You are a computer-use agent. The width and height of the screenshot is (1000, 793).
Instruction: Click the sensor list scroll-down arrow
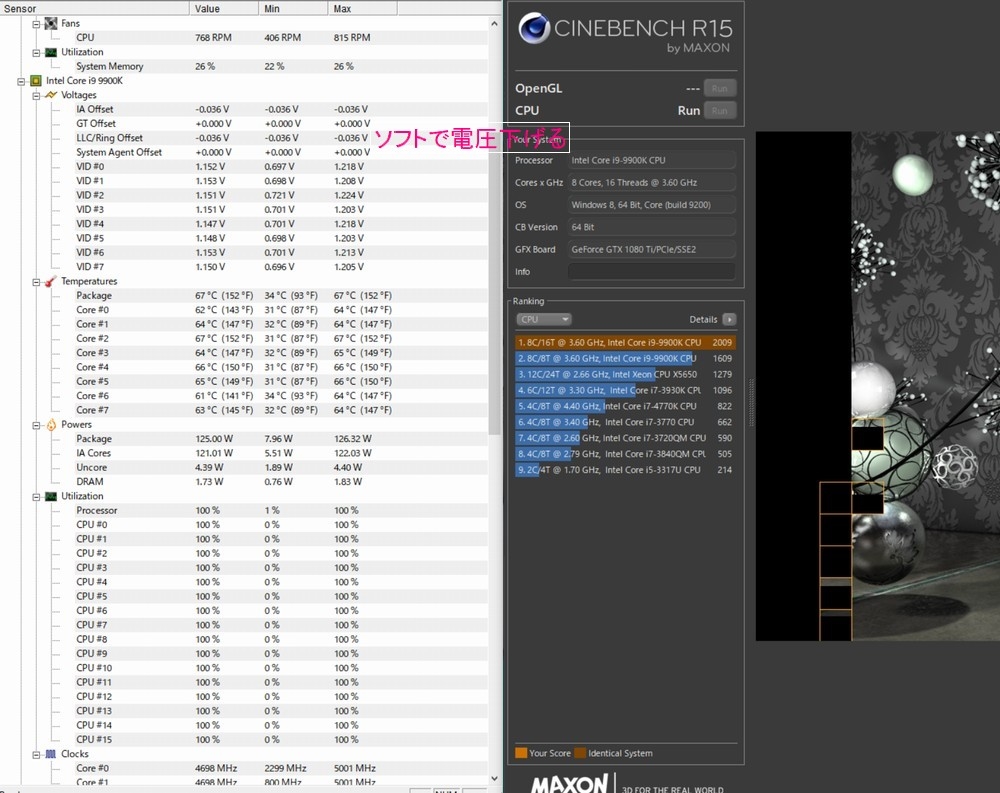(494, 778)
